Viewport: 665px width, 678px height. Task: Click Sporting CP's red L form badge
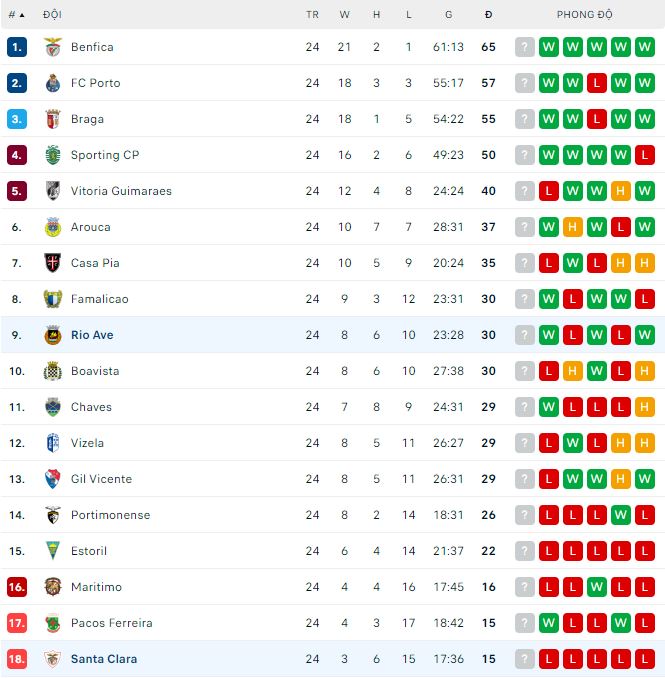coord(645,155)
